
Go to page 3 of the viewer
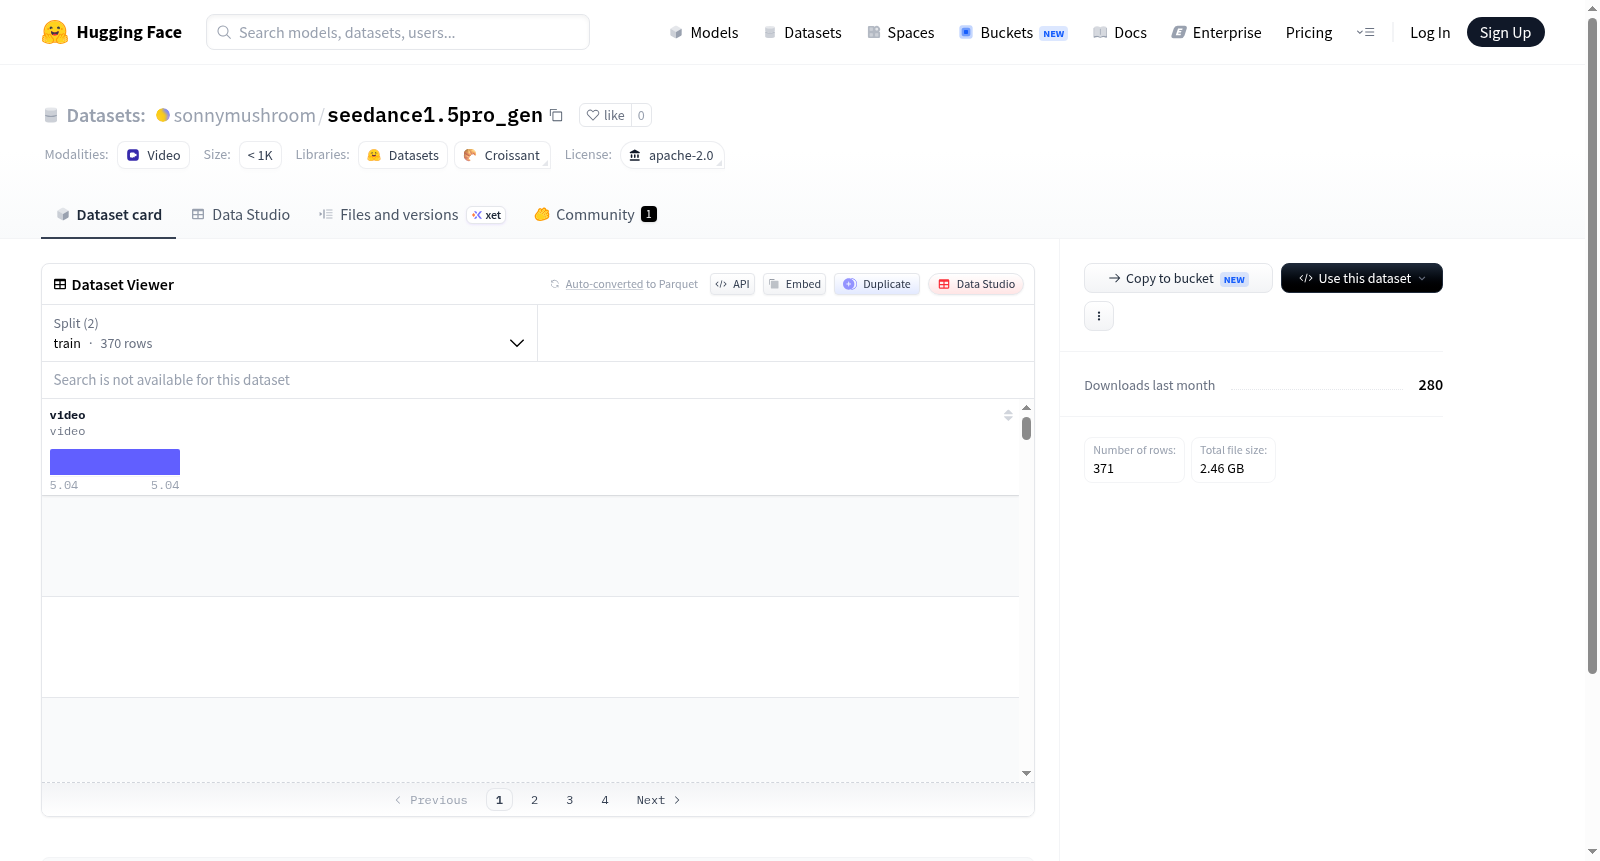570,800
